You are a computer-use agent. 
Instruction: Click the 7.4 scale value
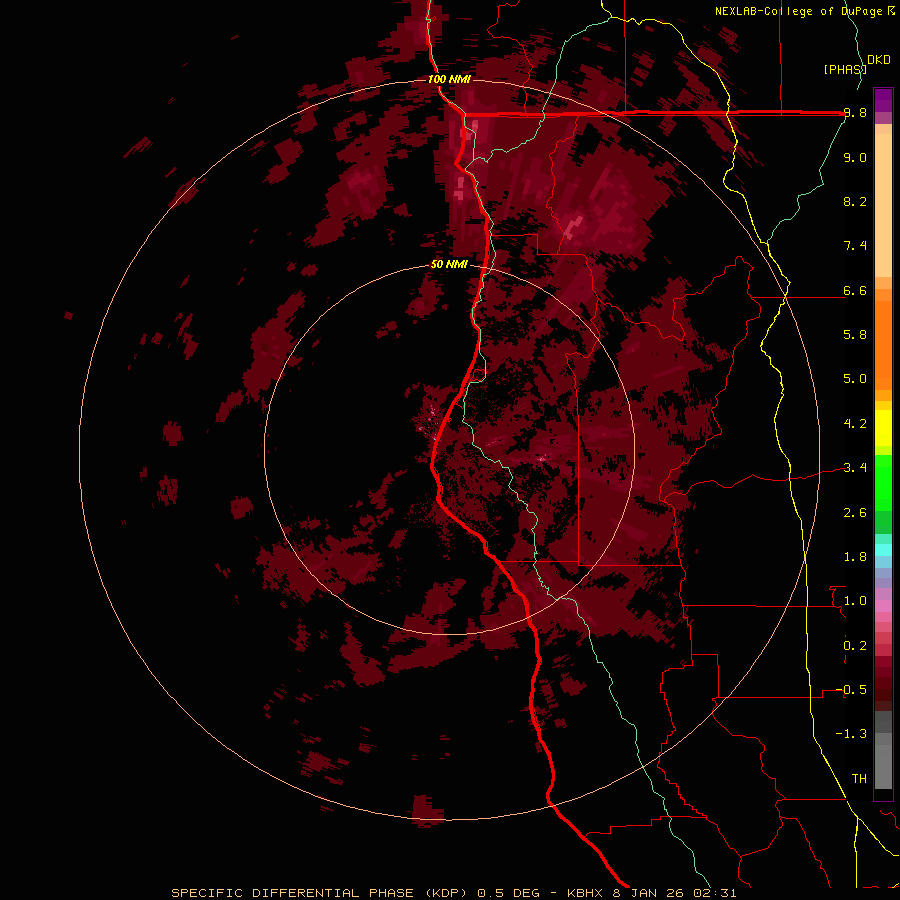(855, 246)
